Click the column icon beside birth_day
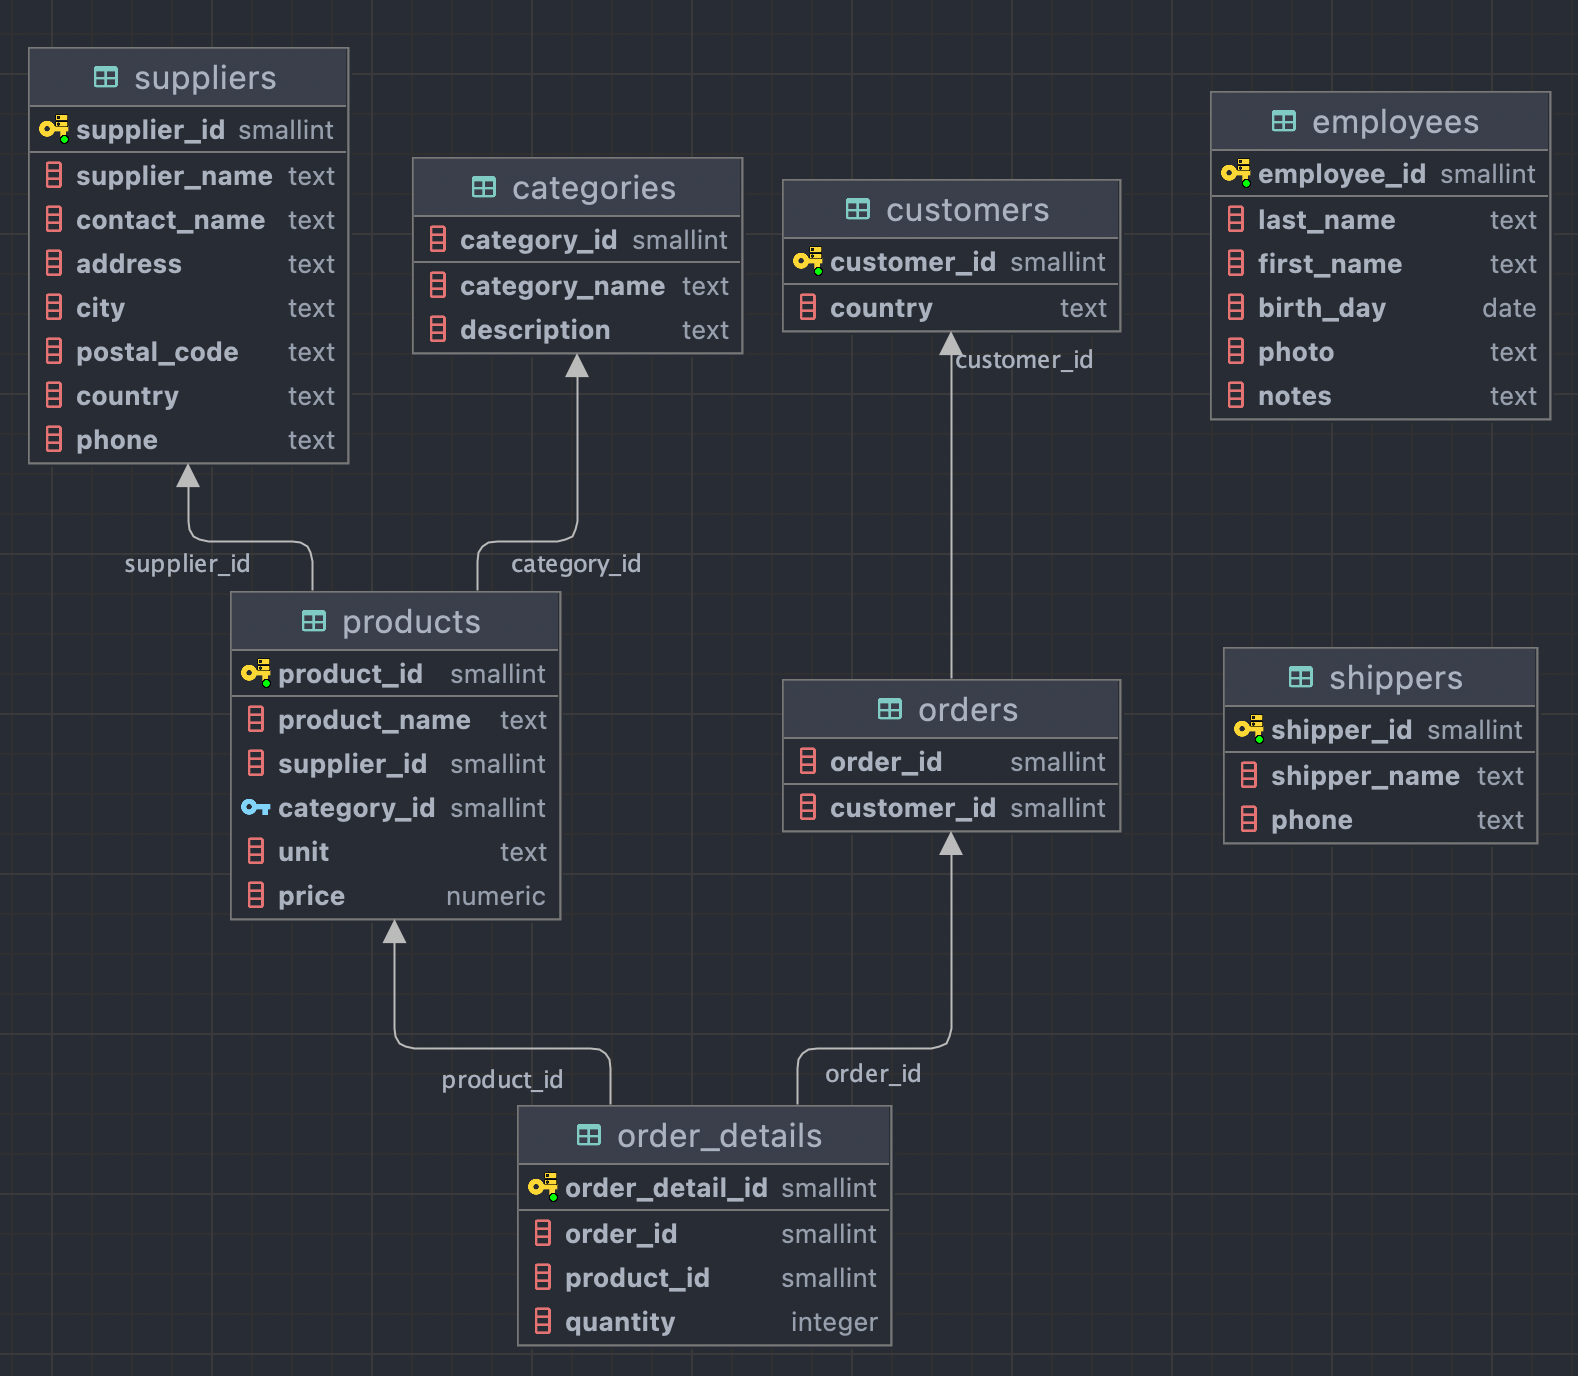Screen dimensions: 1578x1376 (x=1236, y=307)
